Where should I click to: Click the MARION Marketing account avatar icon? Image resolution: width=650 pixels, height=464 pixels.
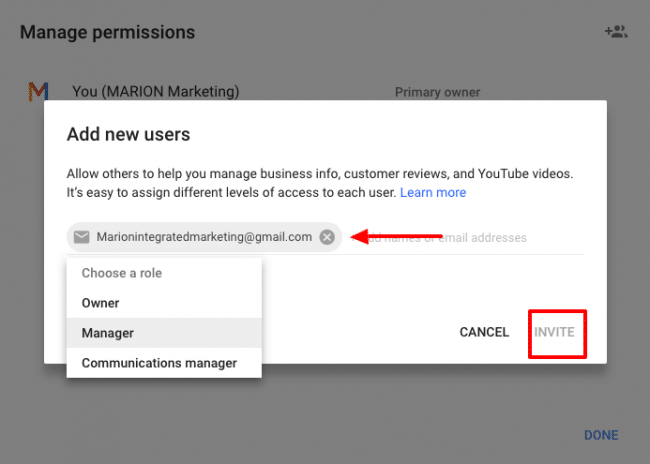pyautogui.click(x=38, y=92)
